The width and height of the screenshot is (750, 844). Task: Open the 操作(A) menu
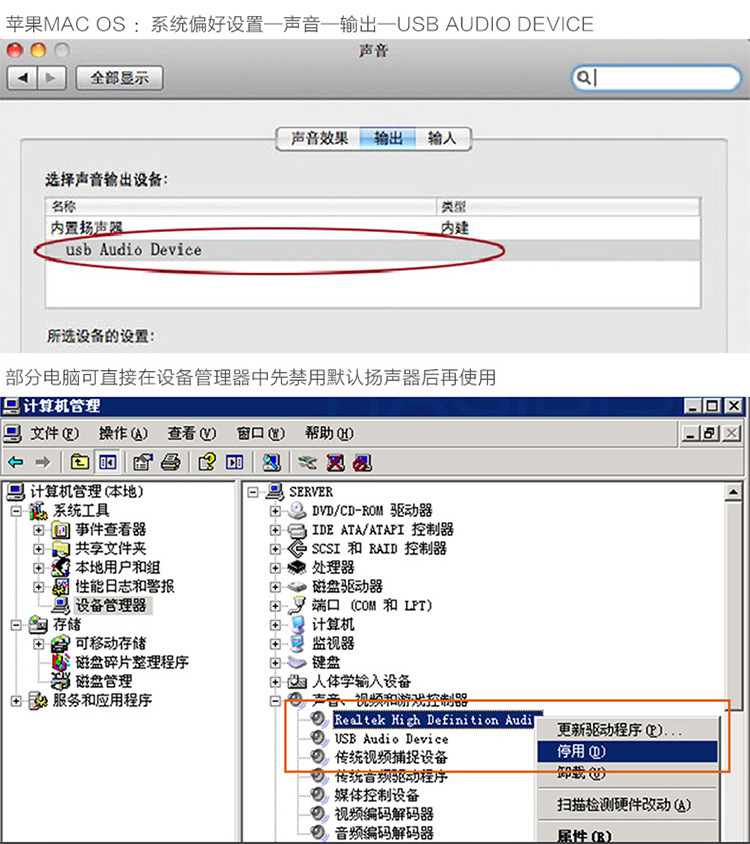click(123, 433)
